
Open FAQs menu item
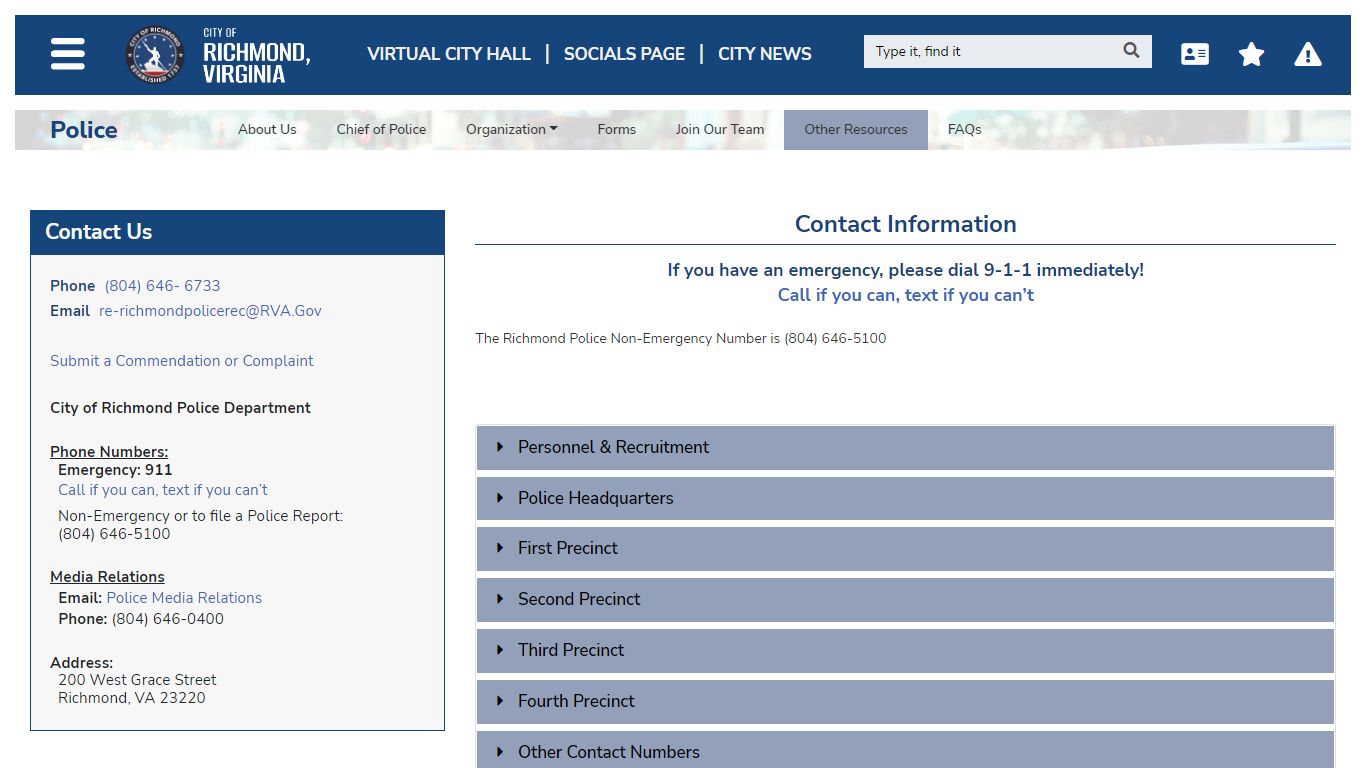(965, 129)
